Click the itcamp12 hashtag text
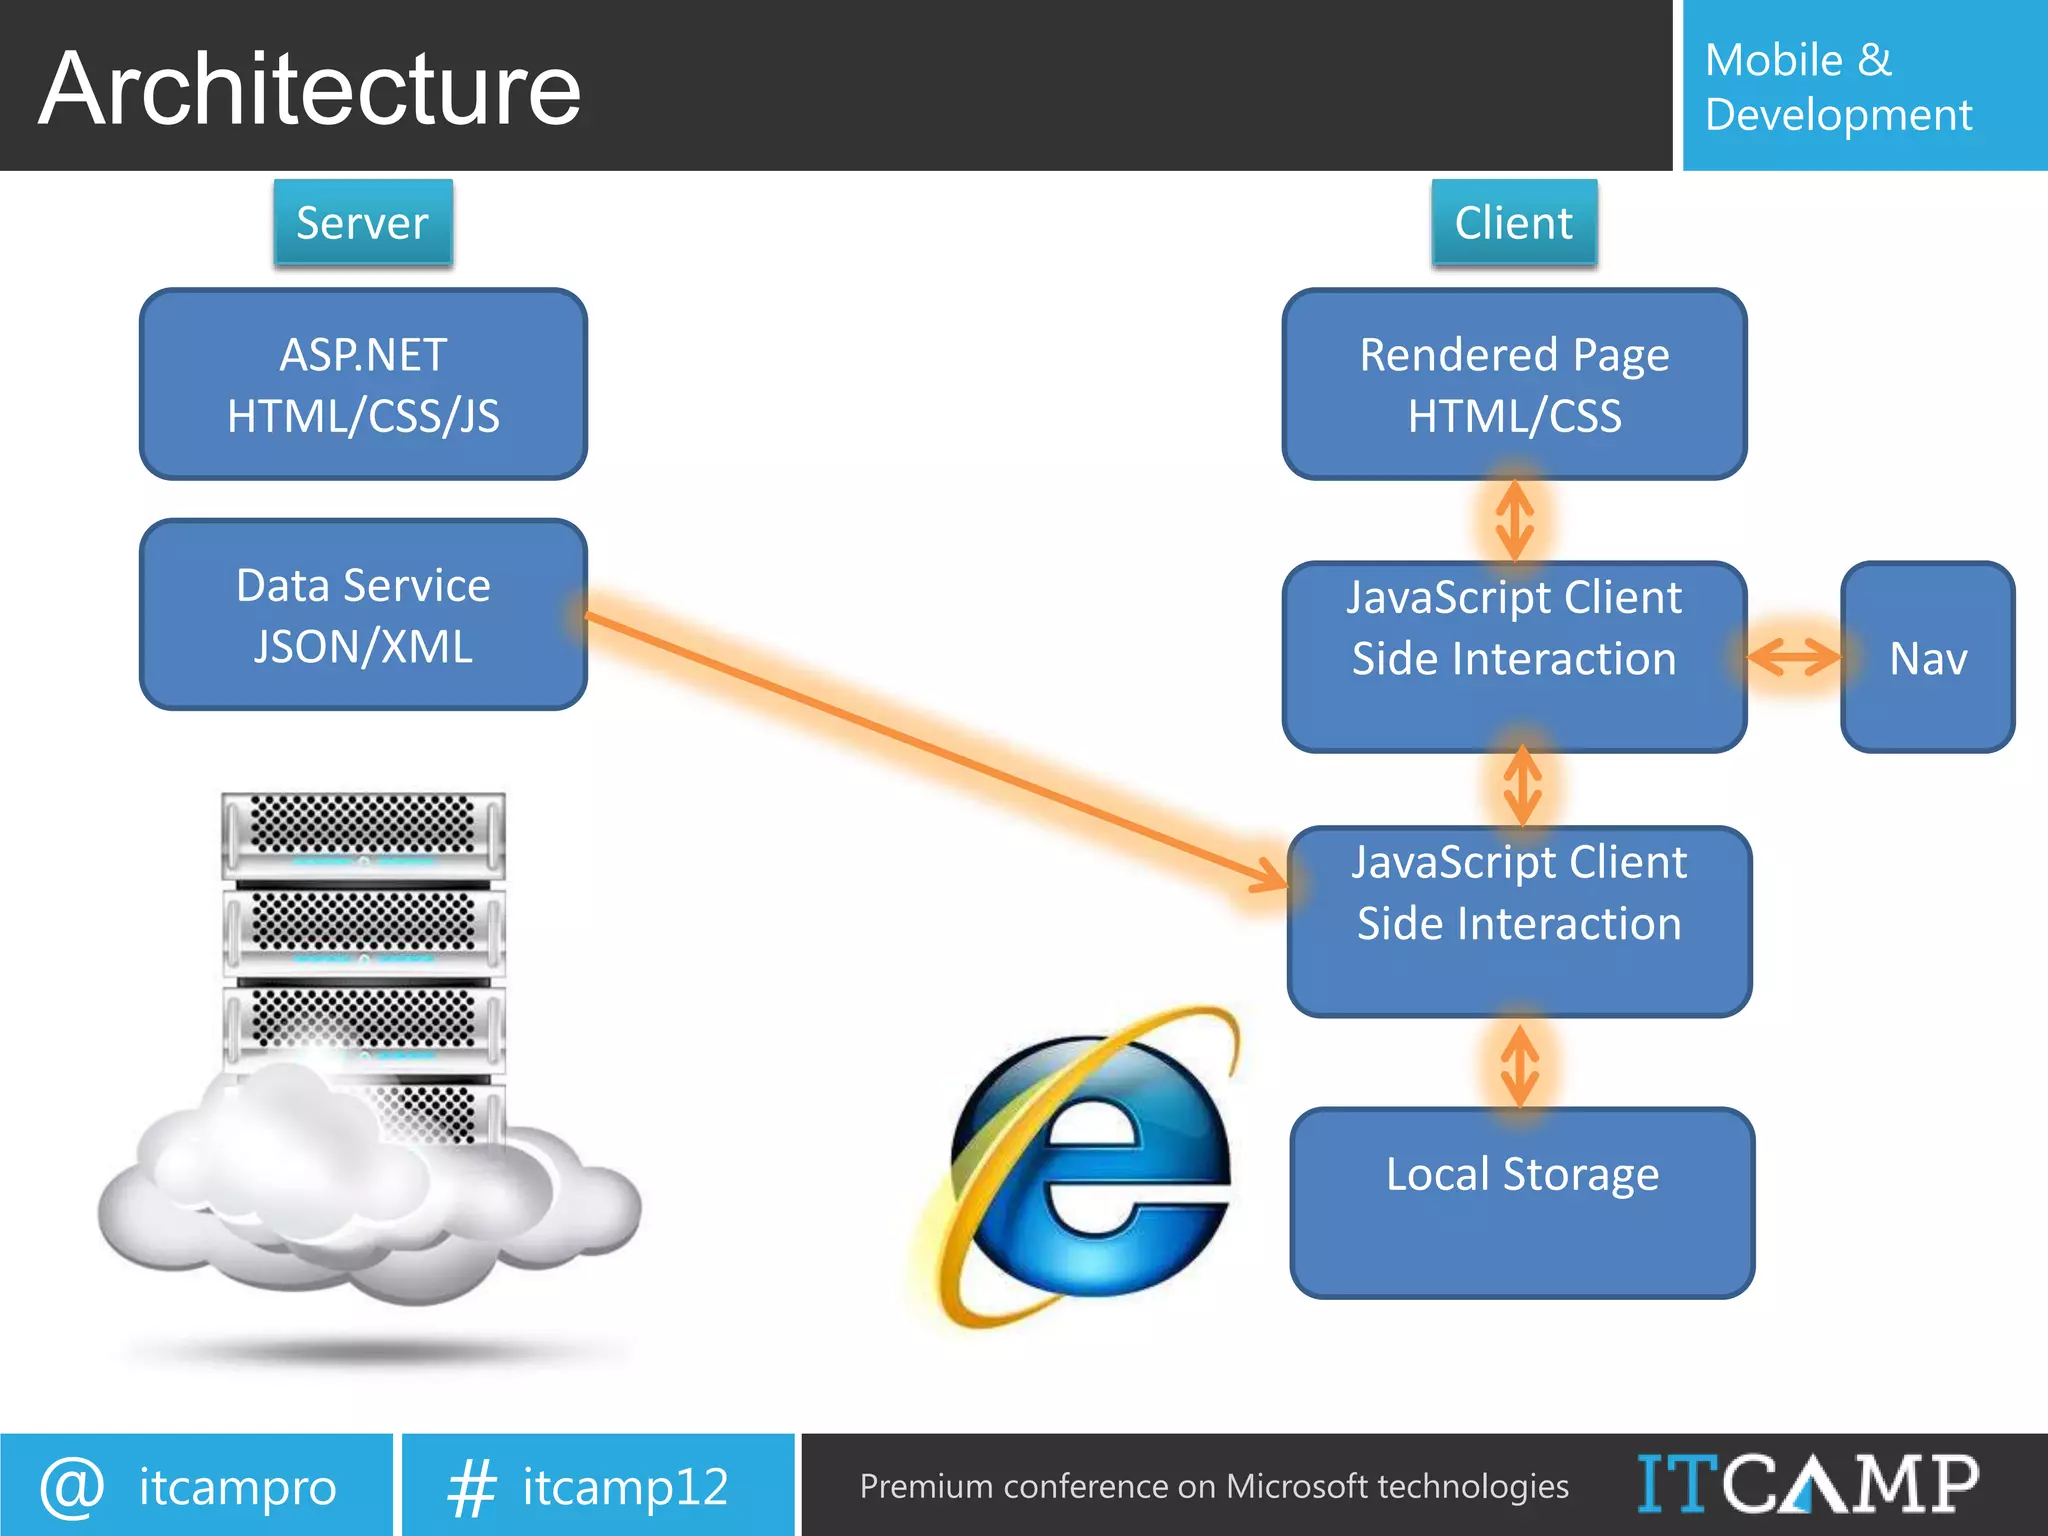 [625, 1487]
